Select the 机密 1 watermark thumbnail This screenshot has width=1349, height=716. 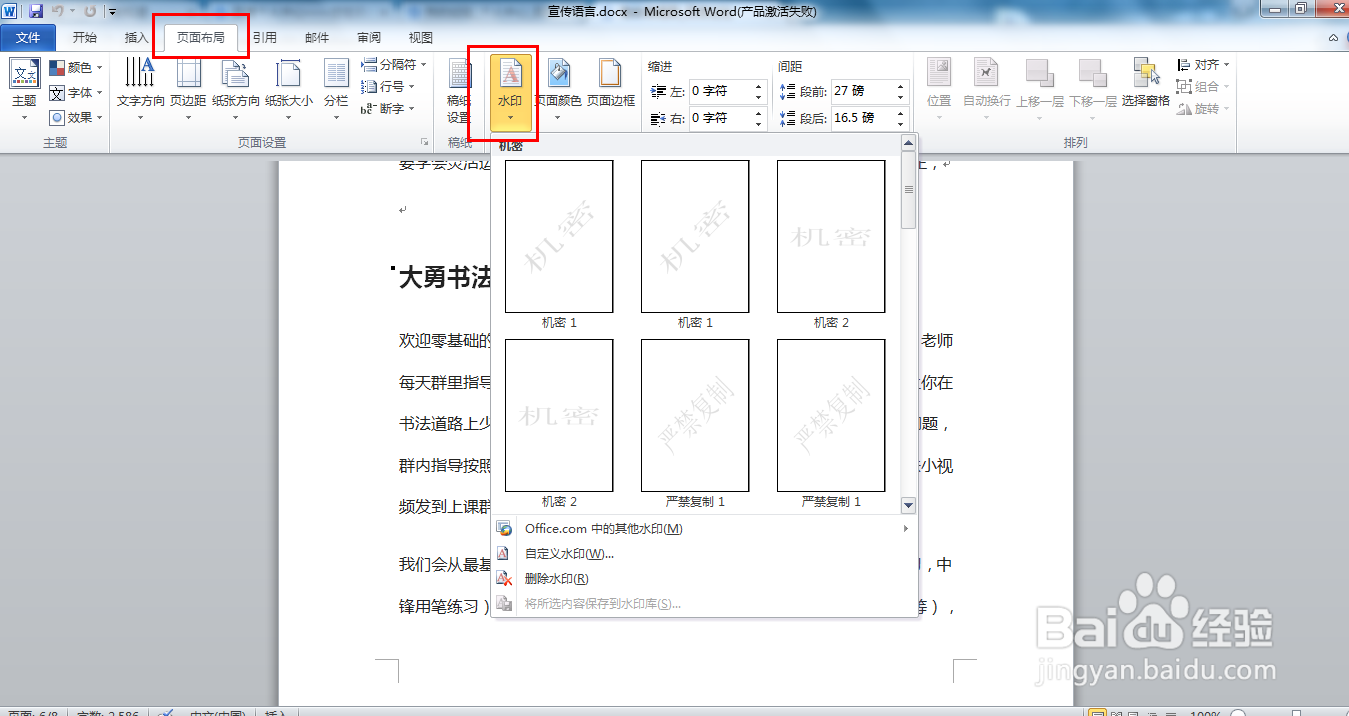(558, 237)
